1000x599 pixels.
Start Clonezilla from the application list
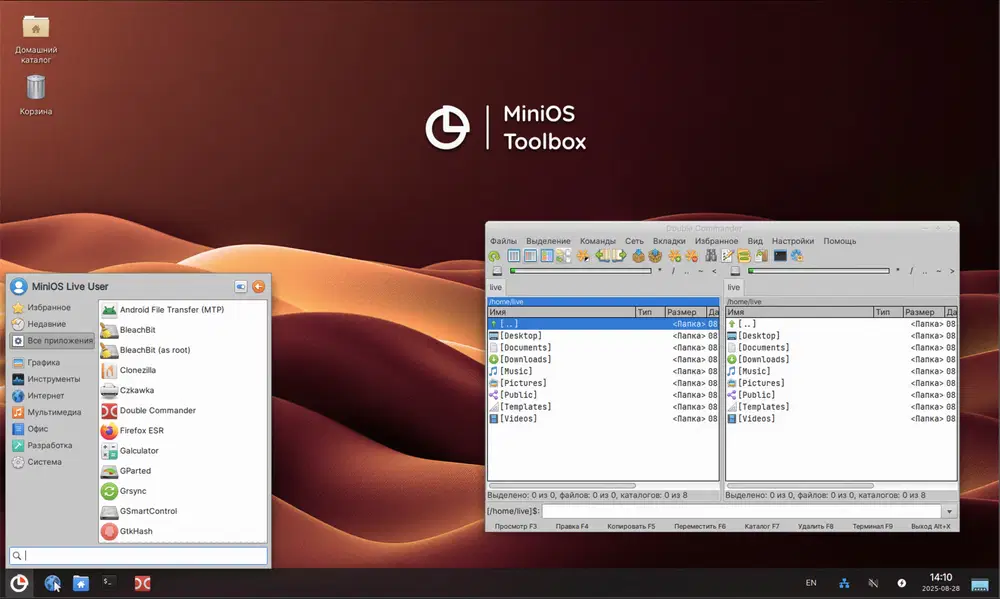click(137, 370)
